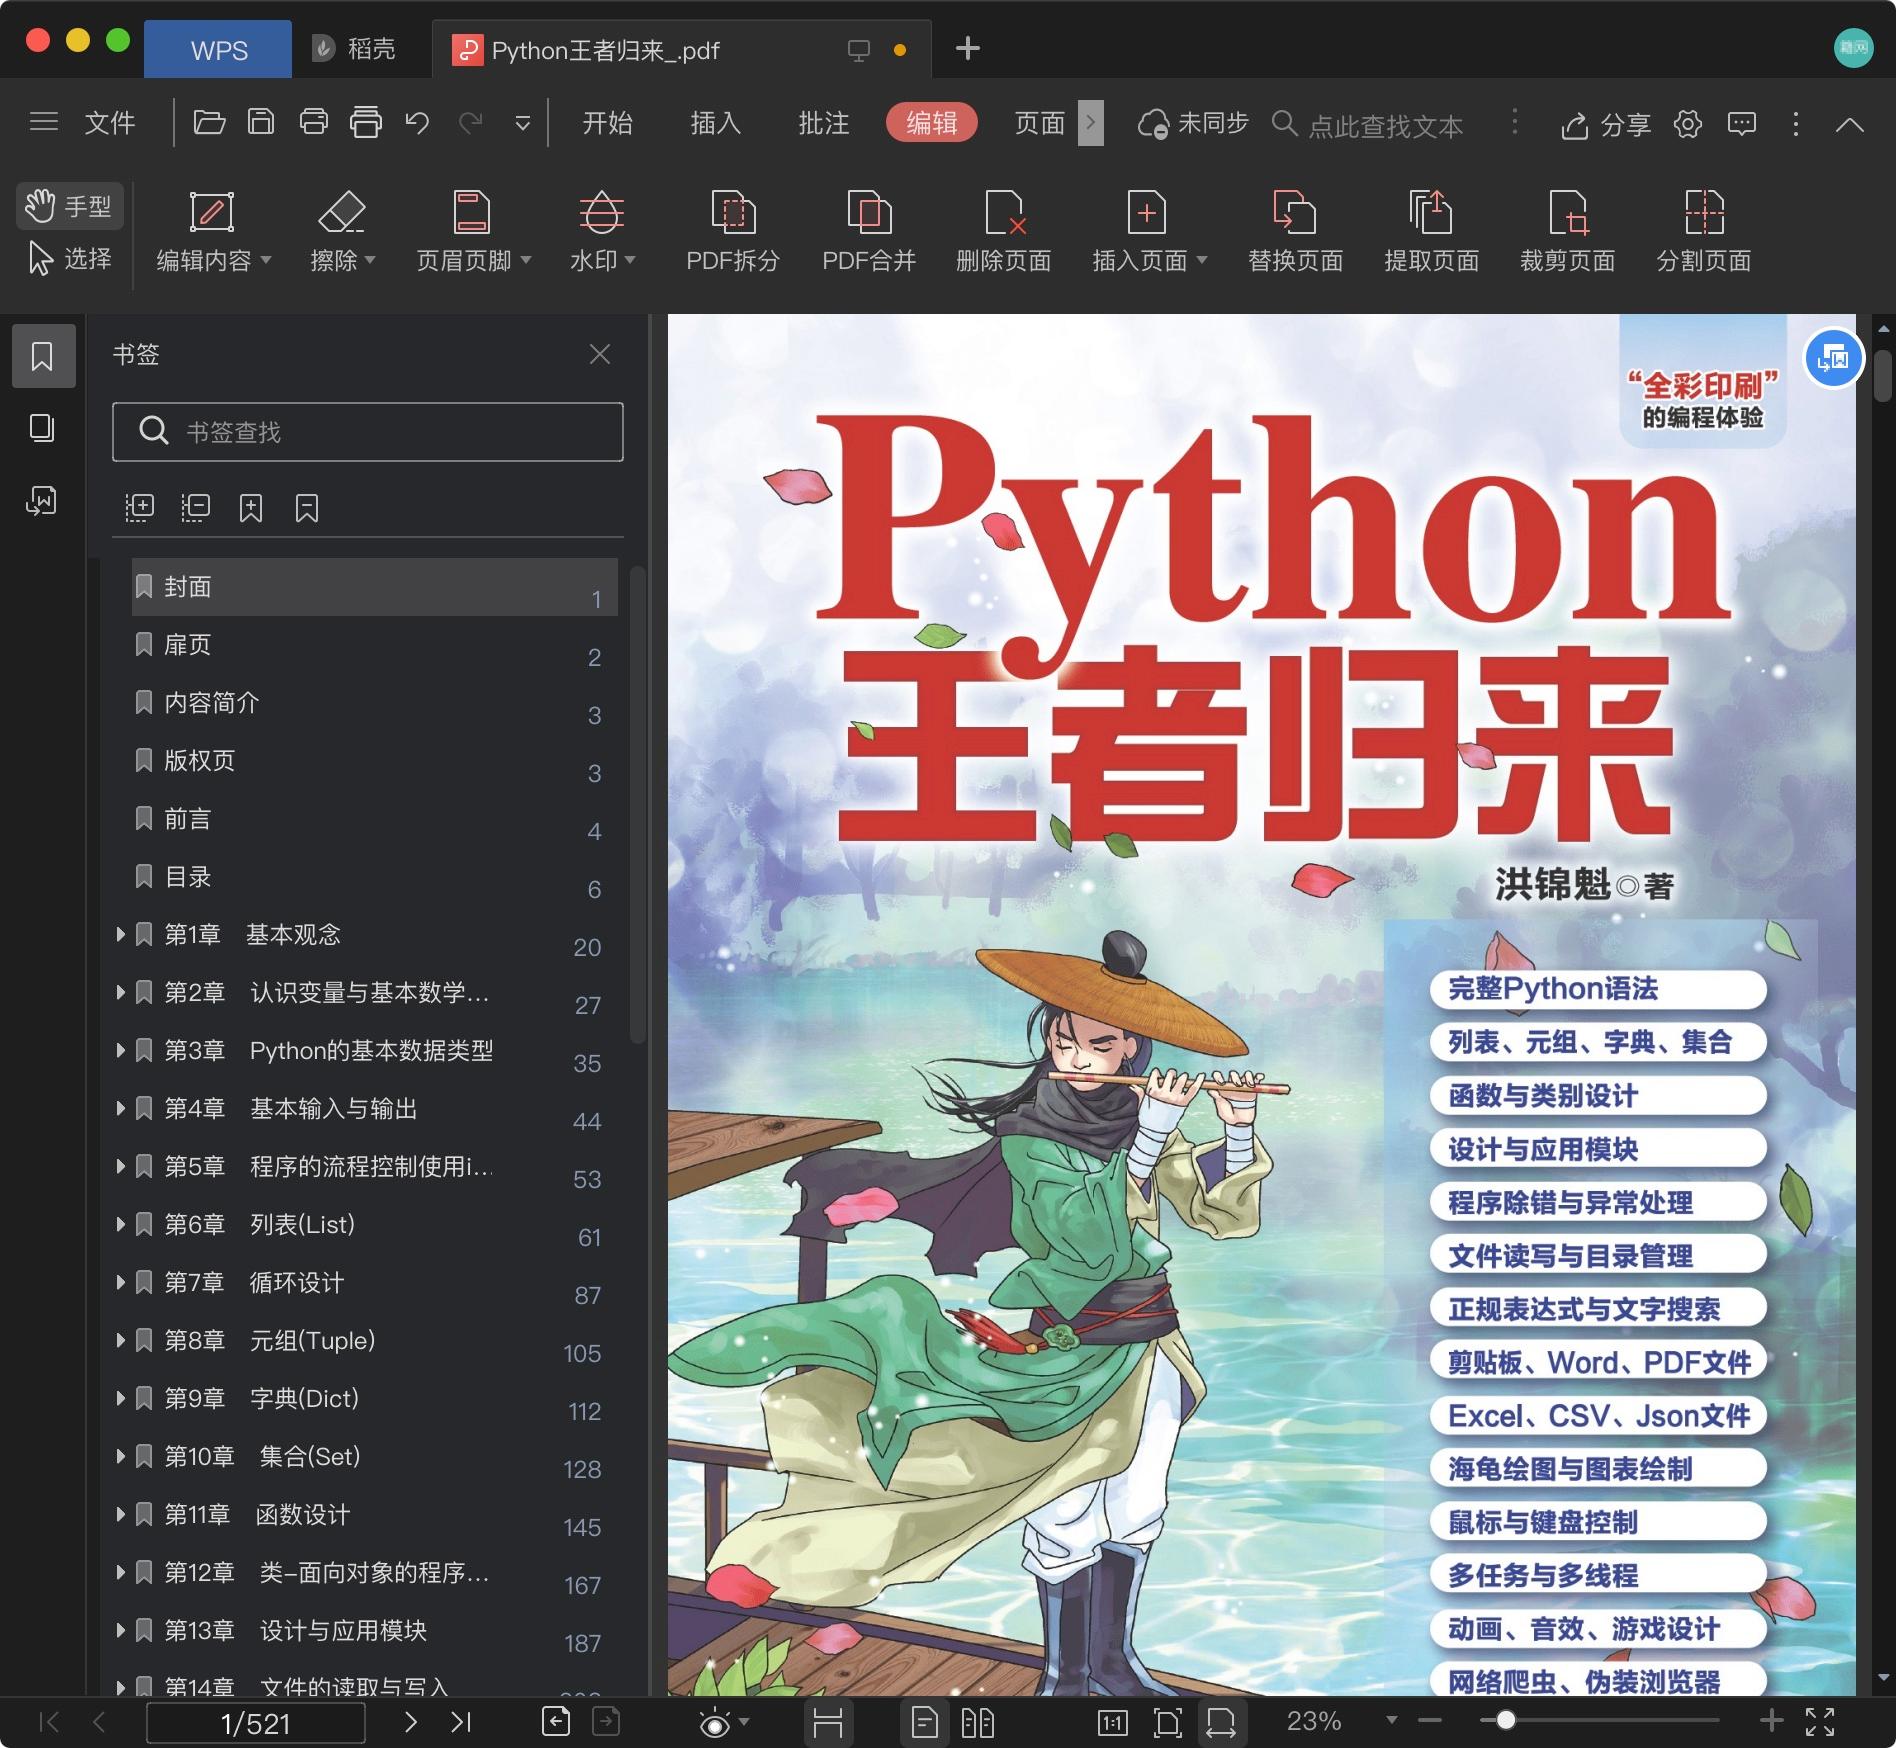Choose 裁剪页面 crop page tool

point(1567,232)
